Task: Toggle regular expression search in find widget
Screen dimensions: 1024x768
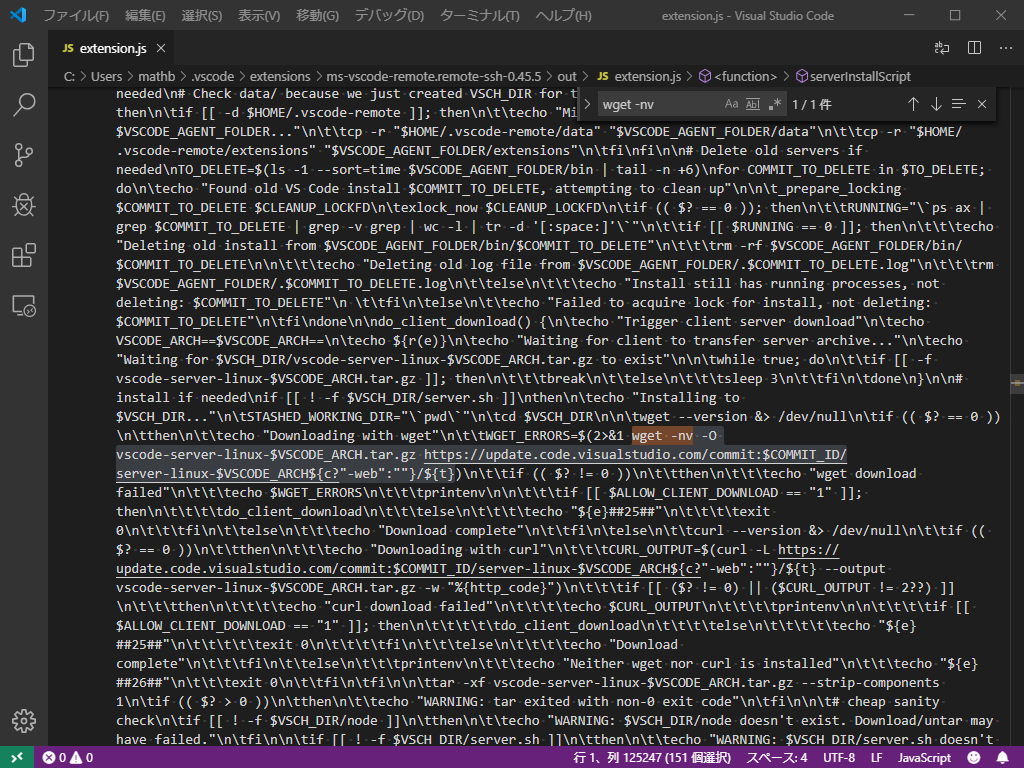Action: (x=775, y=104)
